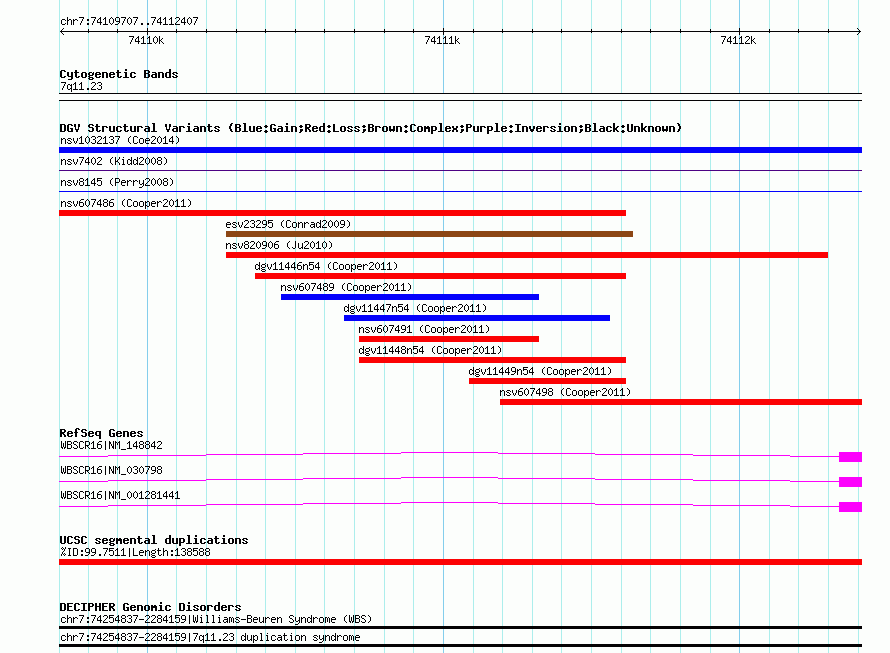Click the 74111k ruler label
The image size is (890, 653).
(442, 40)
